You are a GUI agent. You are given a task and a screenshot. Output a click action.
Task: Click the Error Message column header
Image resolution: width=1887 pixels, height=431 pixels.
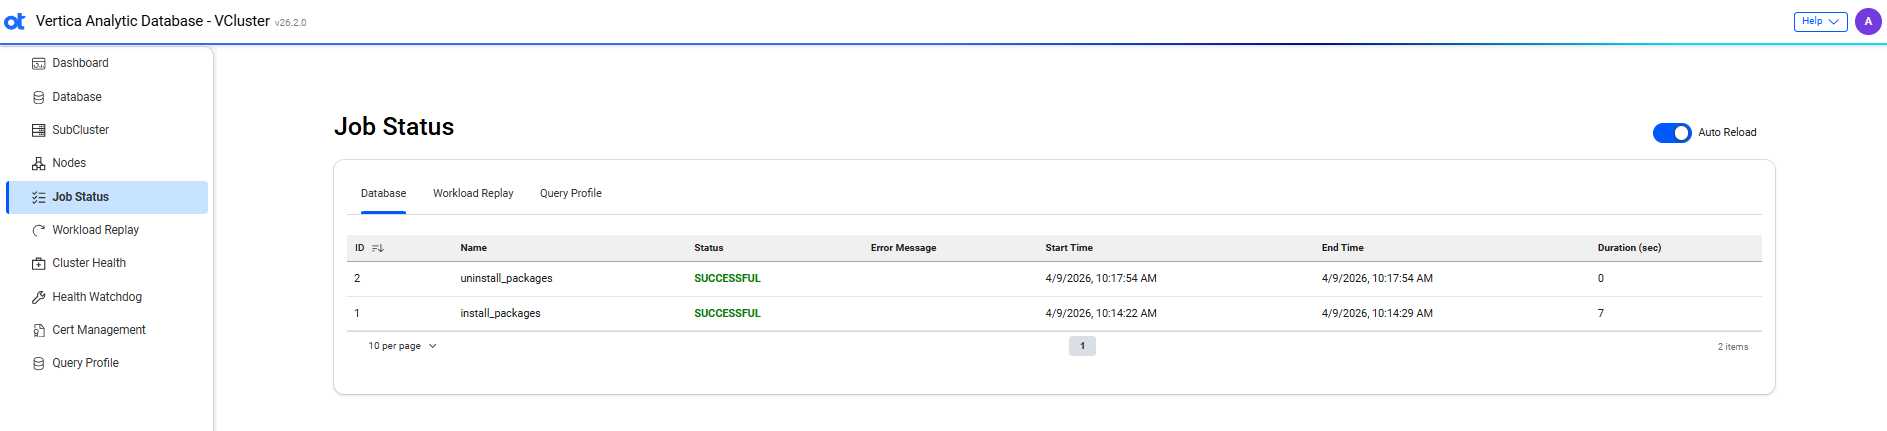[903, 248]
